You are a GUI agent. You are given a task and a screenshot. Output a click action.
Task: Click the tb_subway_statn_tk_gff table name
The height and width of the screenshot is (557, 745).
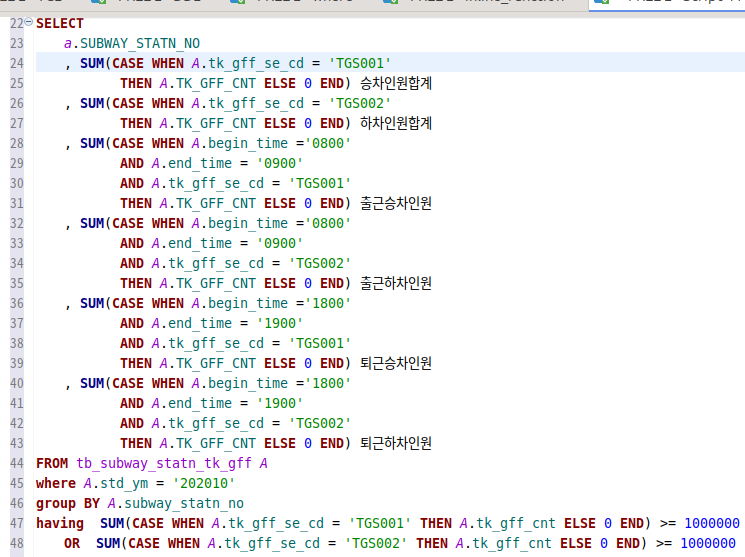[166, 463]
